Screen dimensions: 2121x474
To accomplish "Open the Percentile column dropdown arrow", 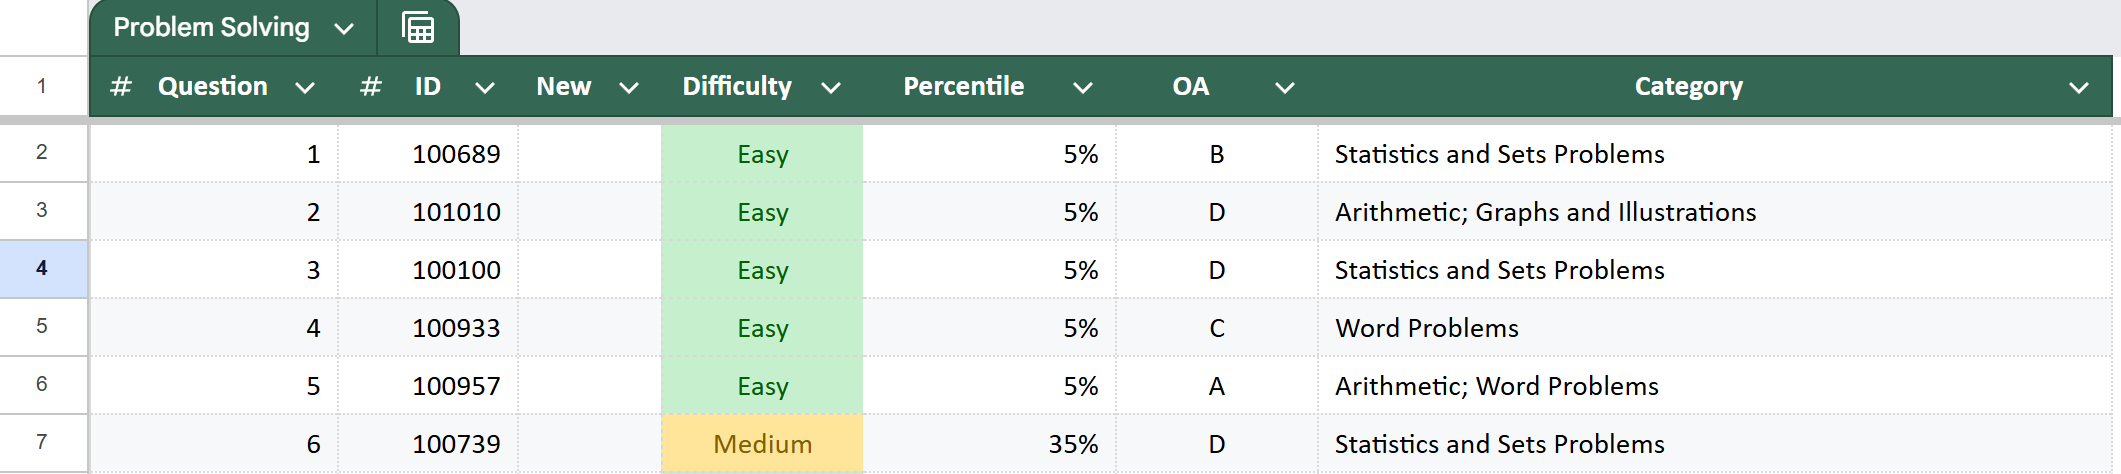I will [x=1082, y=88].
